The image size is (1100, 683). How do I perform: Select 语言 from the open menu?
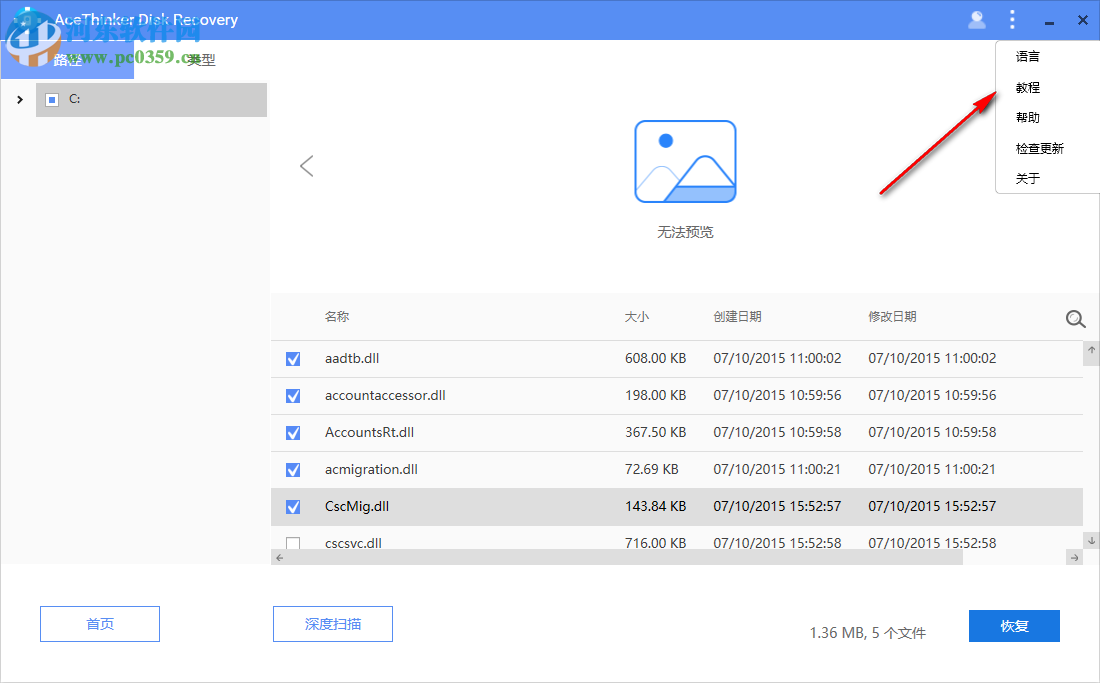click(x=1027, y=56)
